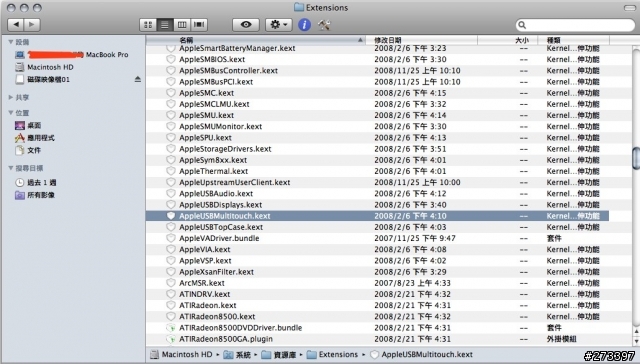This screenshot has height=364, width=640.
Task: Select the AppleSMC.kext file icon
Action: click(x=171, y=93)
